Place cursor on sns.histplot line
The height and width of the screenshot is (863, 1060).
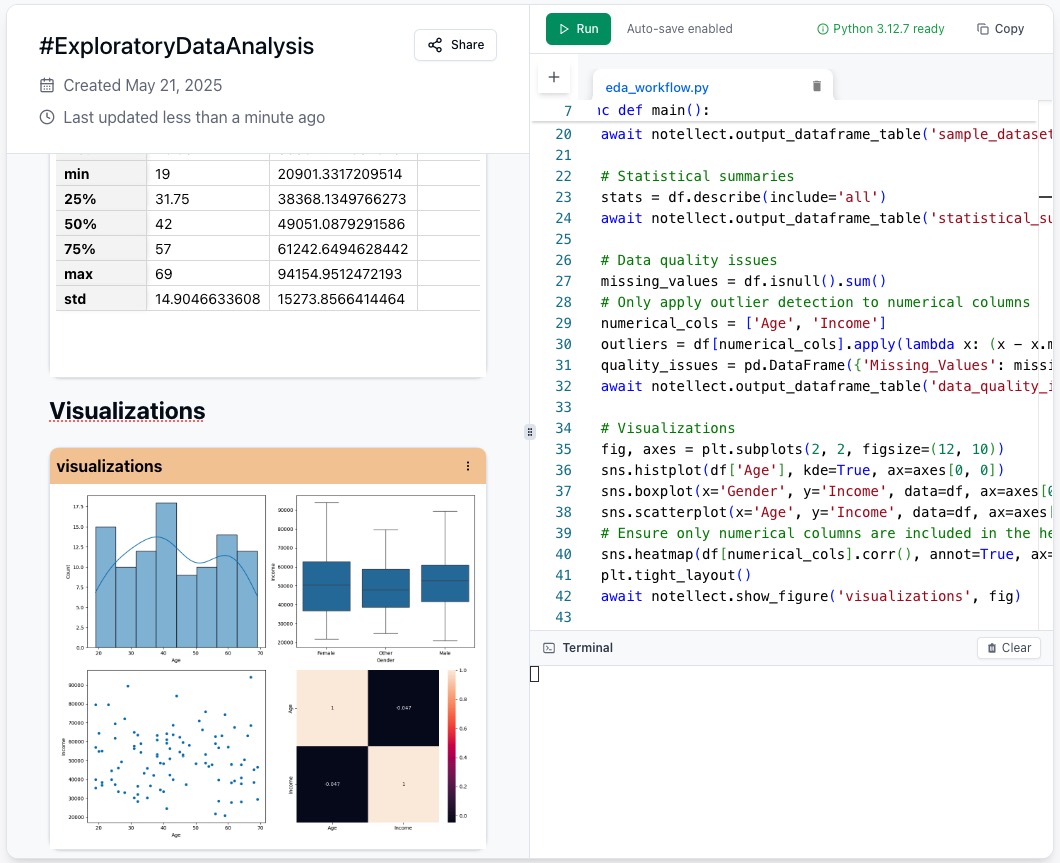[802, 470]
